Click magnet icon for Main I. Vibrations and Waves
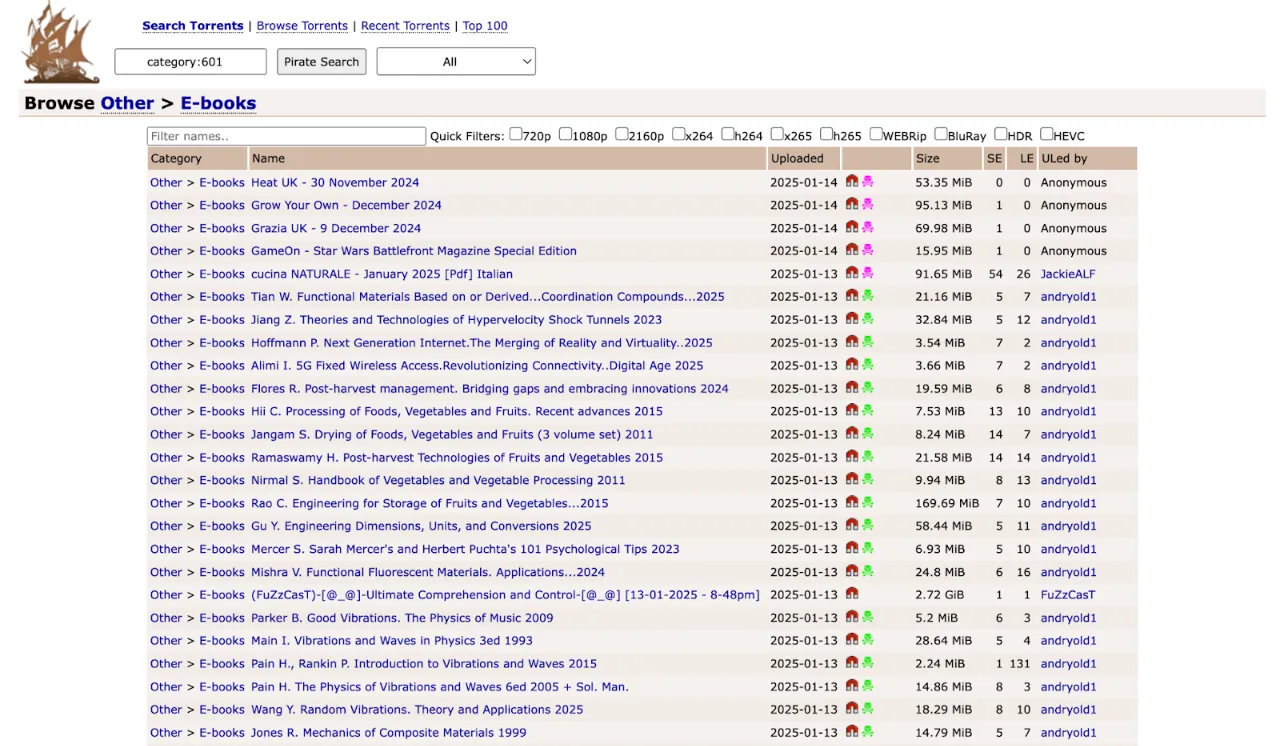1280x746 pixels. pyautogui.click(x=852, y=640)
